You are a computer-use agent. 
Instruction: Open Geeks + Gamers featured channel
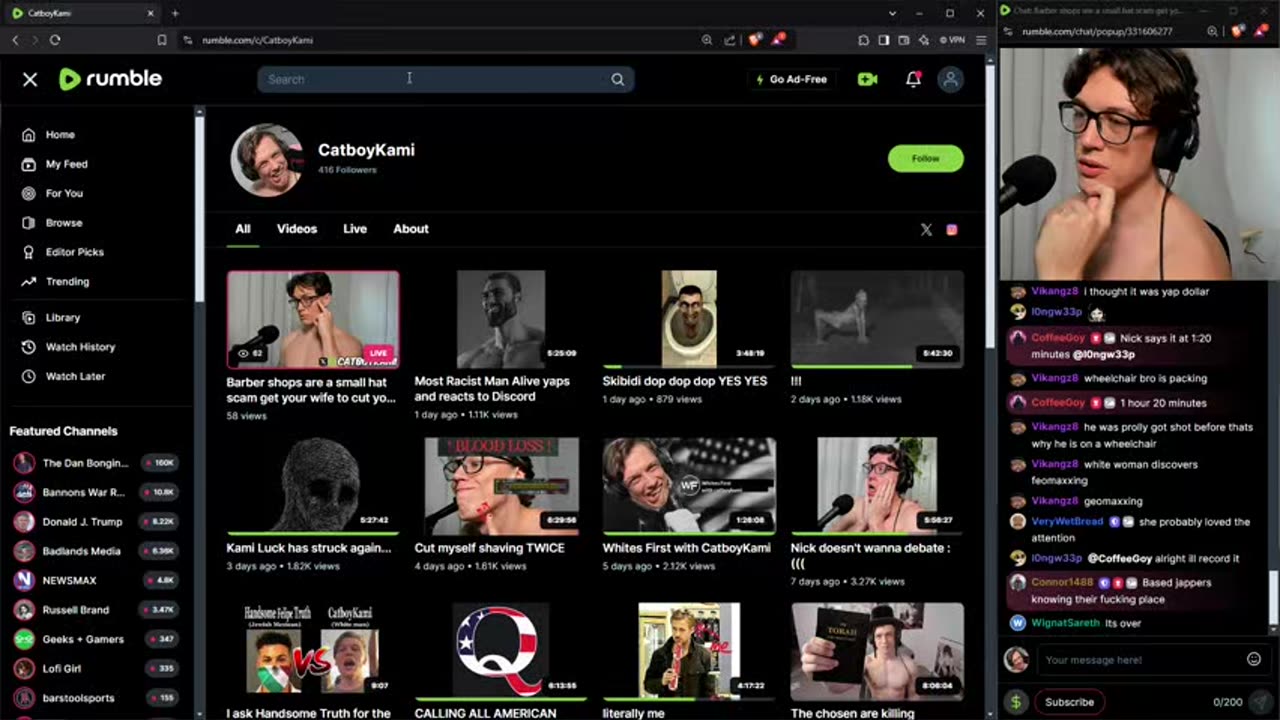pos(97,639)
